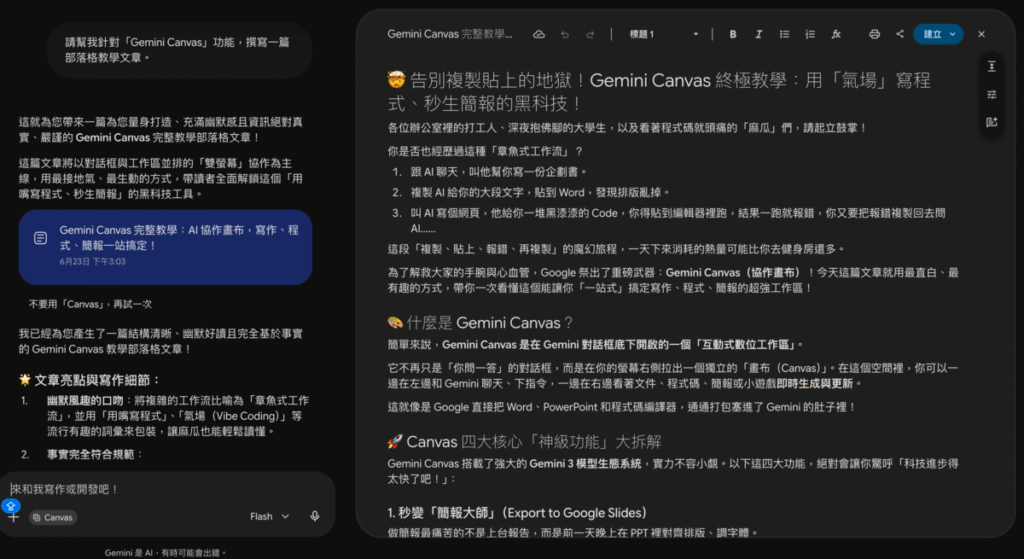The image size is (1024, 559).
Task: Click the adjust tone sliders icon
Action: pos(991,95)
